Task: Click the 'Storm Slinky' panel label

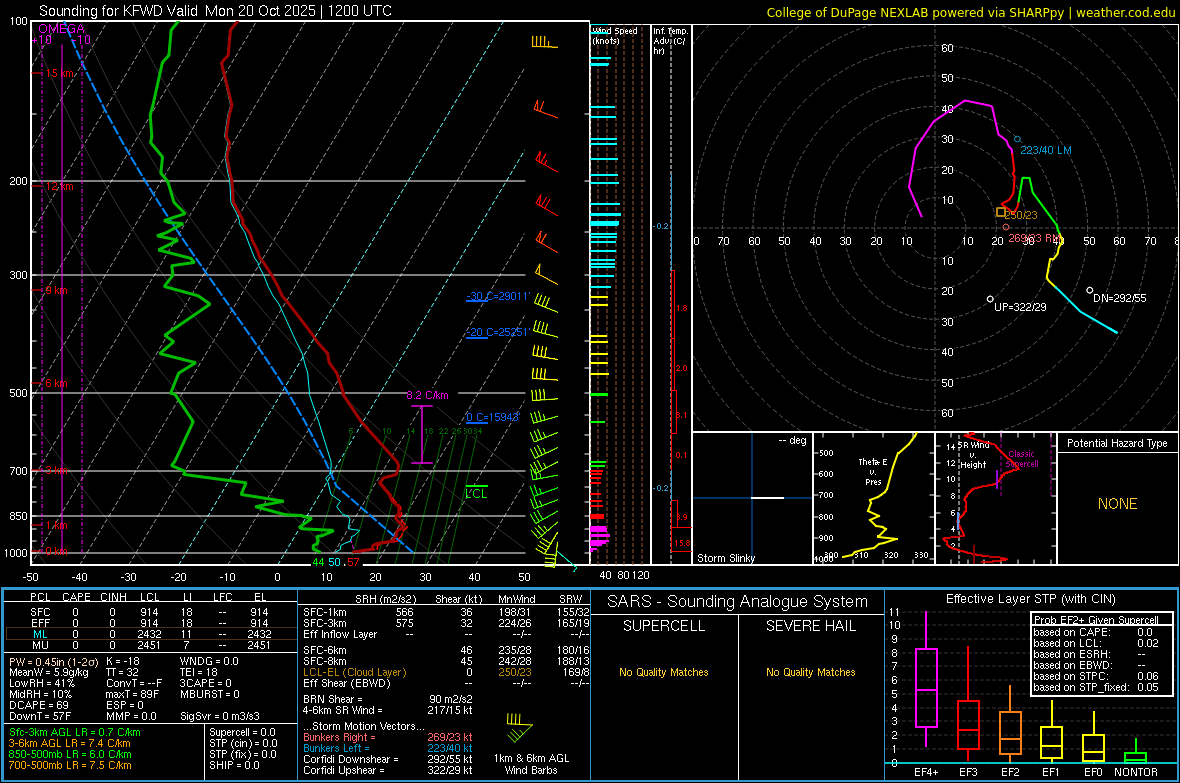Action: pos(725,558)
